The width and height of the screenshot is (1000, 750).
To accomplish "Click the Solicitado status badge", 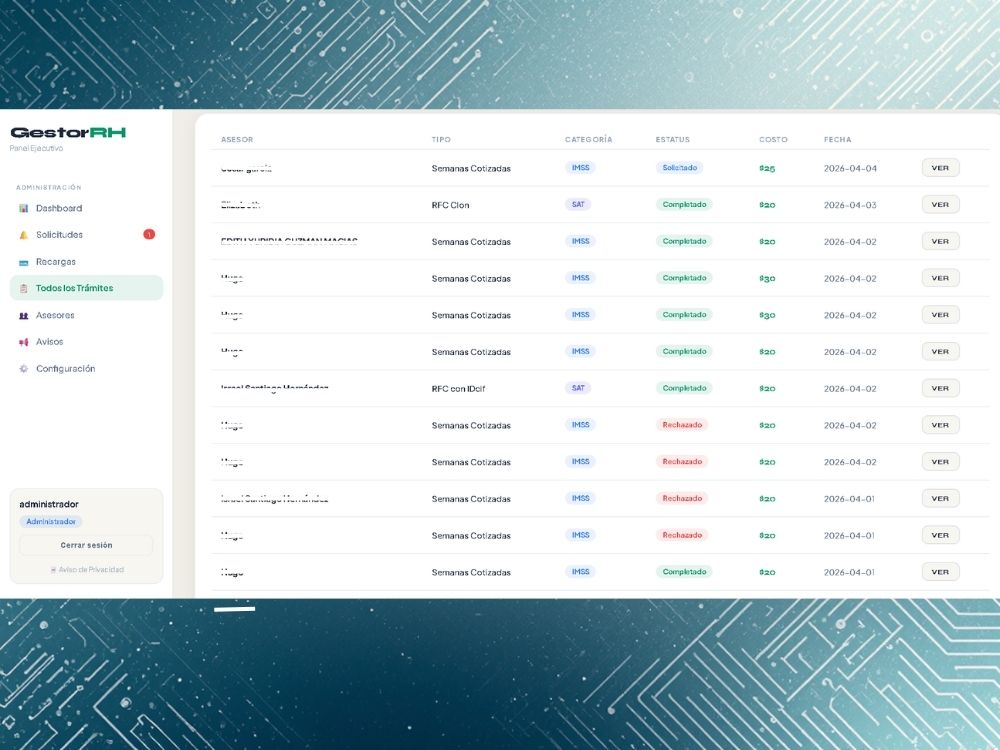I will pos(679,168).
